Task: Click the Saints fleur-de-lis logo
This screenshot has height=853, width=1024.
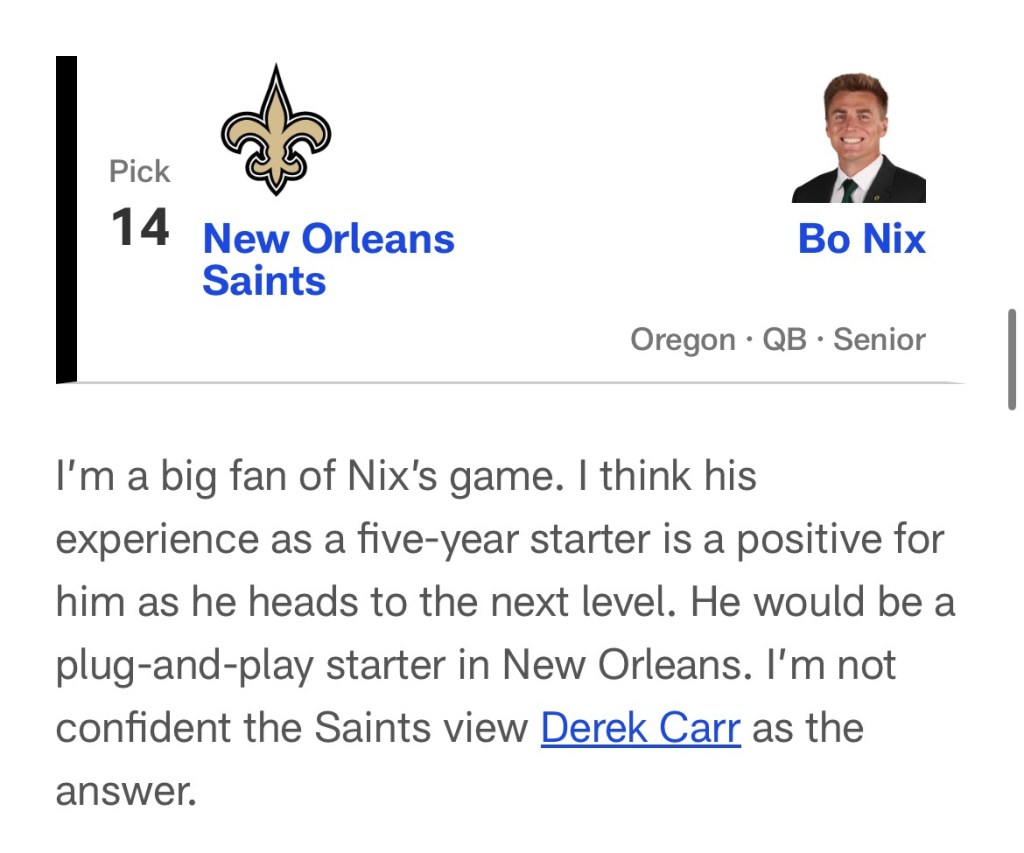Action: click(274, 130)
